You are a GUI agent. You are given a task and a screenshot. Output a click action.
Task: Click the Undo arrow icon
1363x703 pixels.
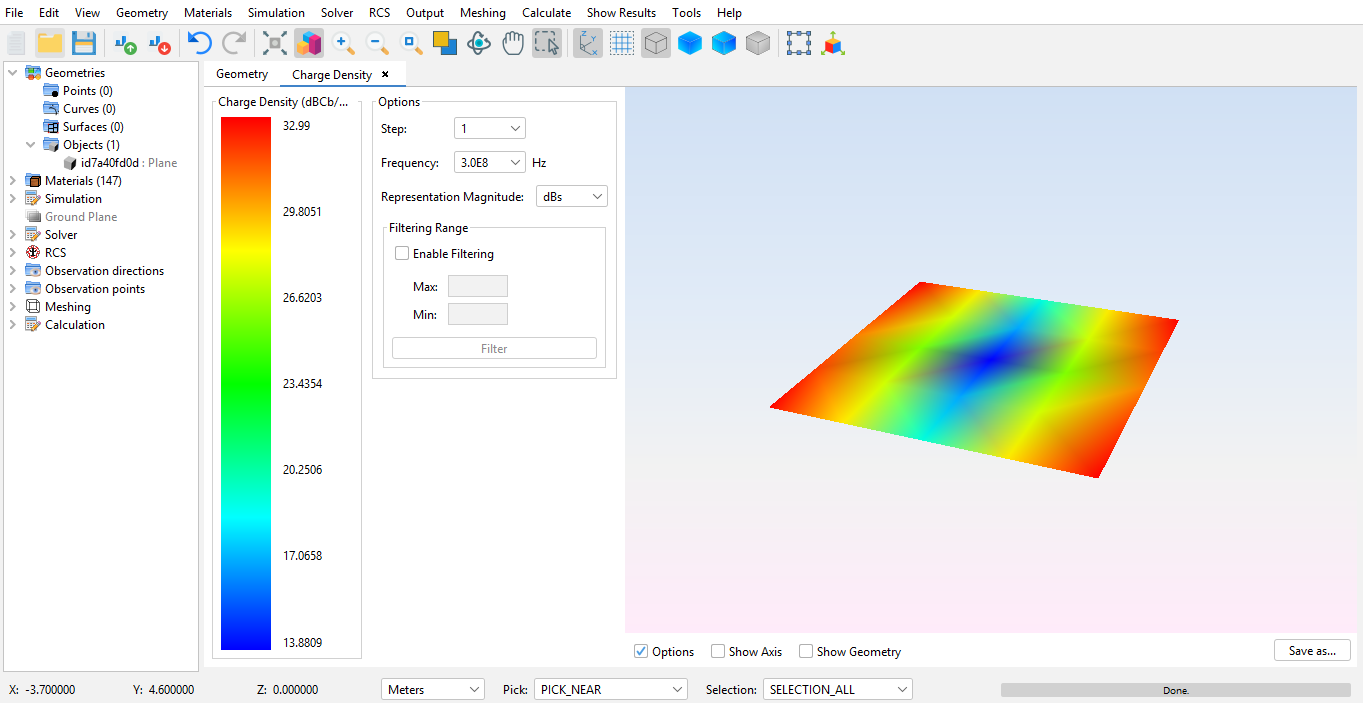(200, 43)
